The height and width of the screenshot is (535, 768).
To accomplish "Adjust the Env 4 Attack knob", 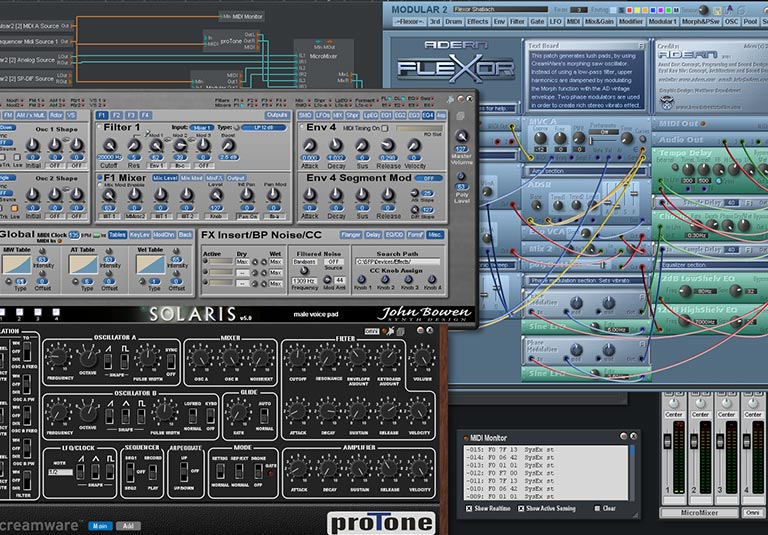I will click(x=310, y=145).
